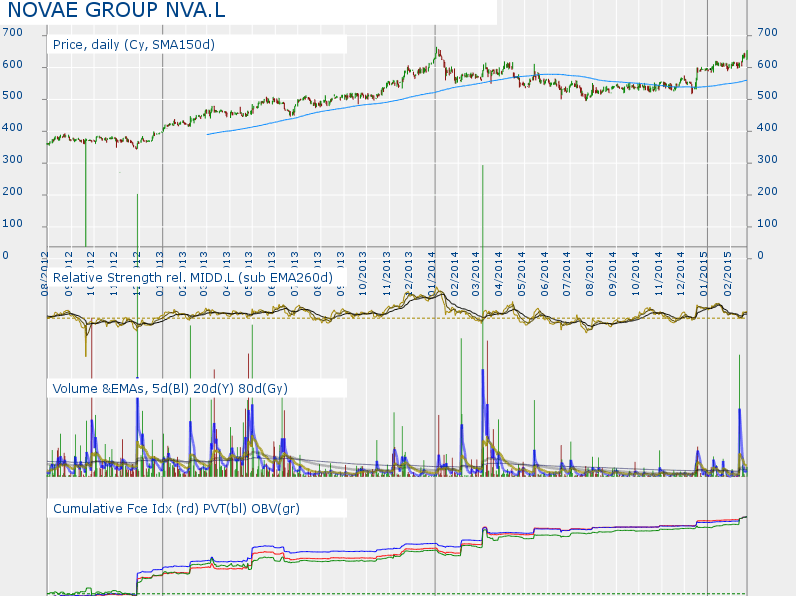Click the 100 value on the left price axis
This screenshot has height=596, width=796.
tap(12, 223)
